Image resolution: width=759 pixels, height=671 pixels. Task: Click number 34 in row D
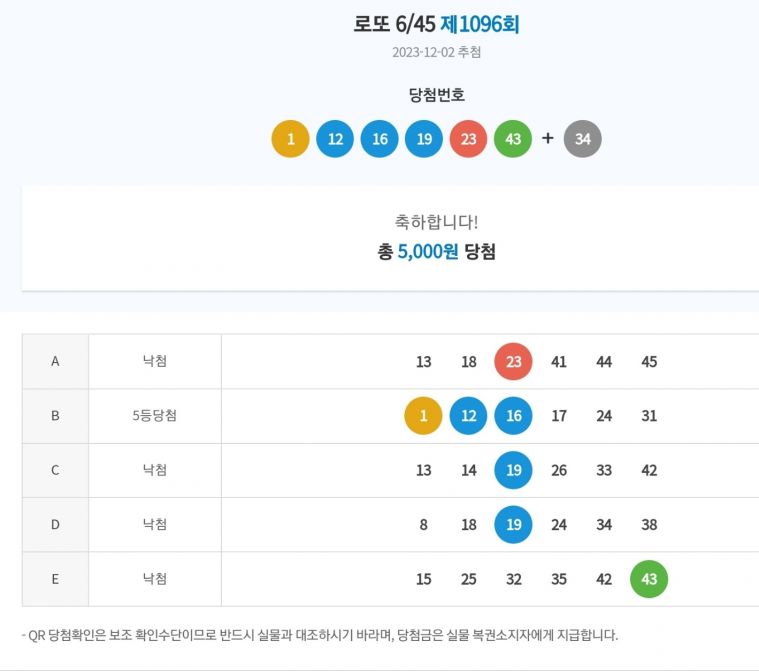(x=604, y=524)
